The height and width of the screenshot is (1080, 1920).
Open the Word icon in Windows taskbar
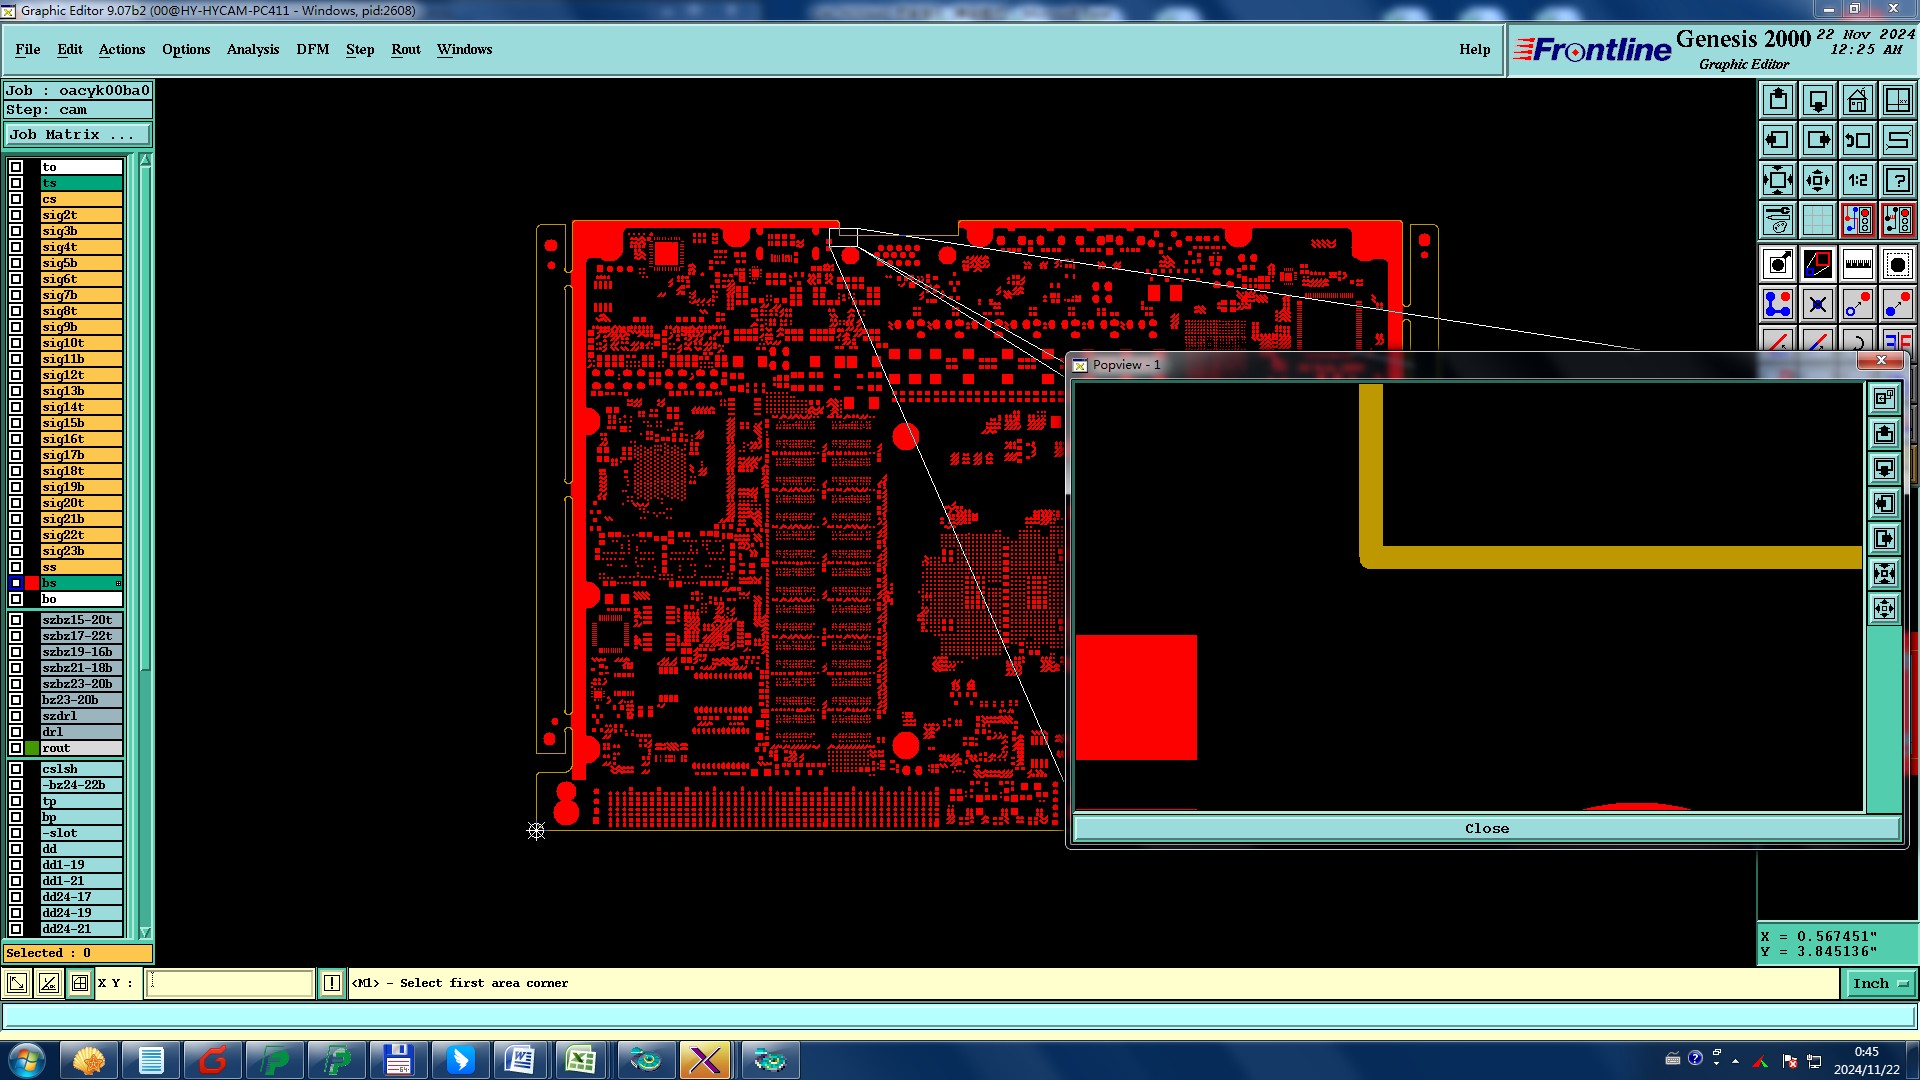point(519,1059)
